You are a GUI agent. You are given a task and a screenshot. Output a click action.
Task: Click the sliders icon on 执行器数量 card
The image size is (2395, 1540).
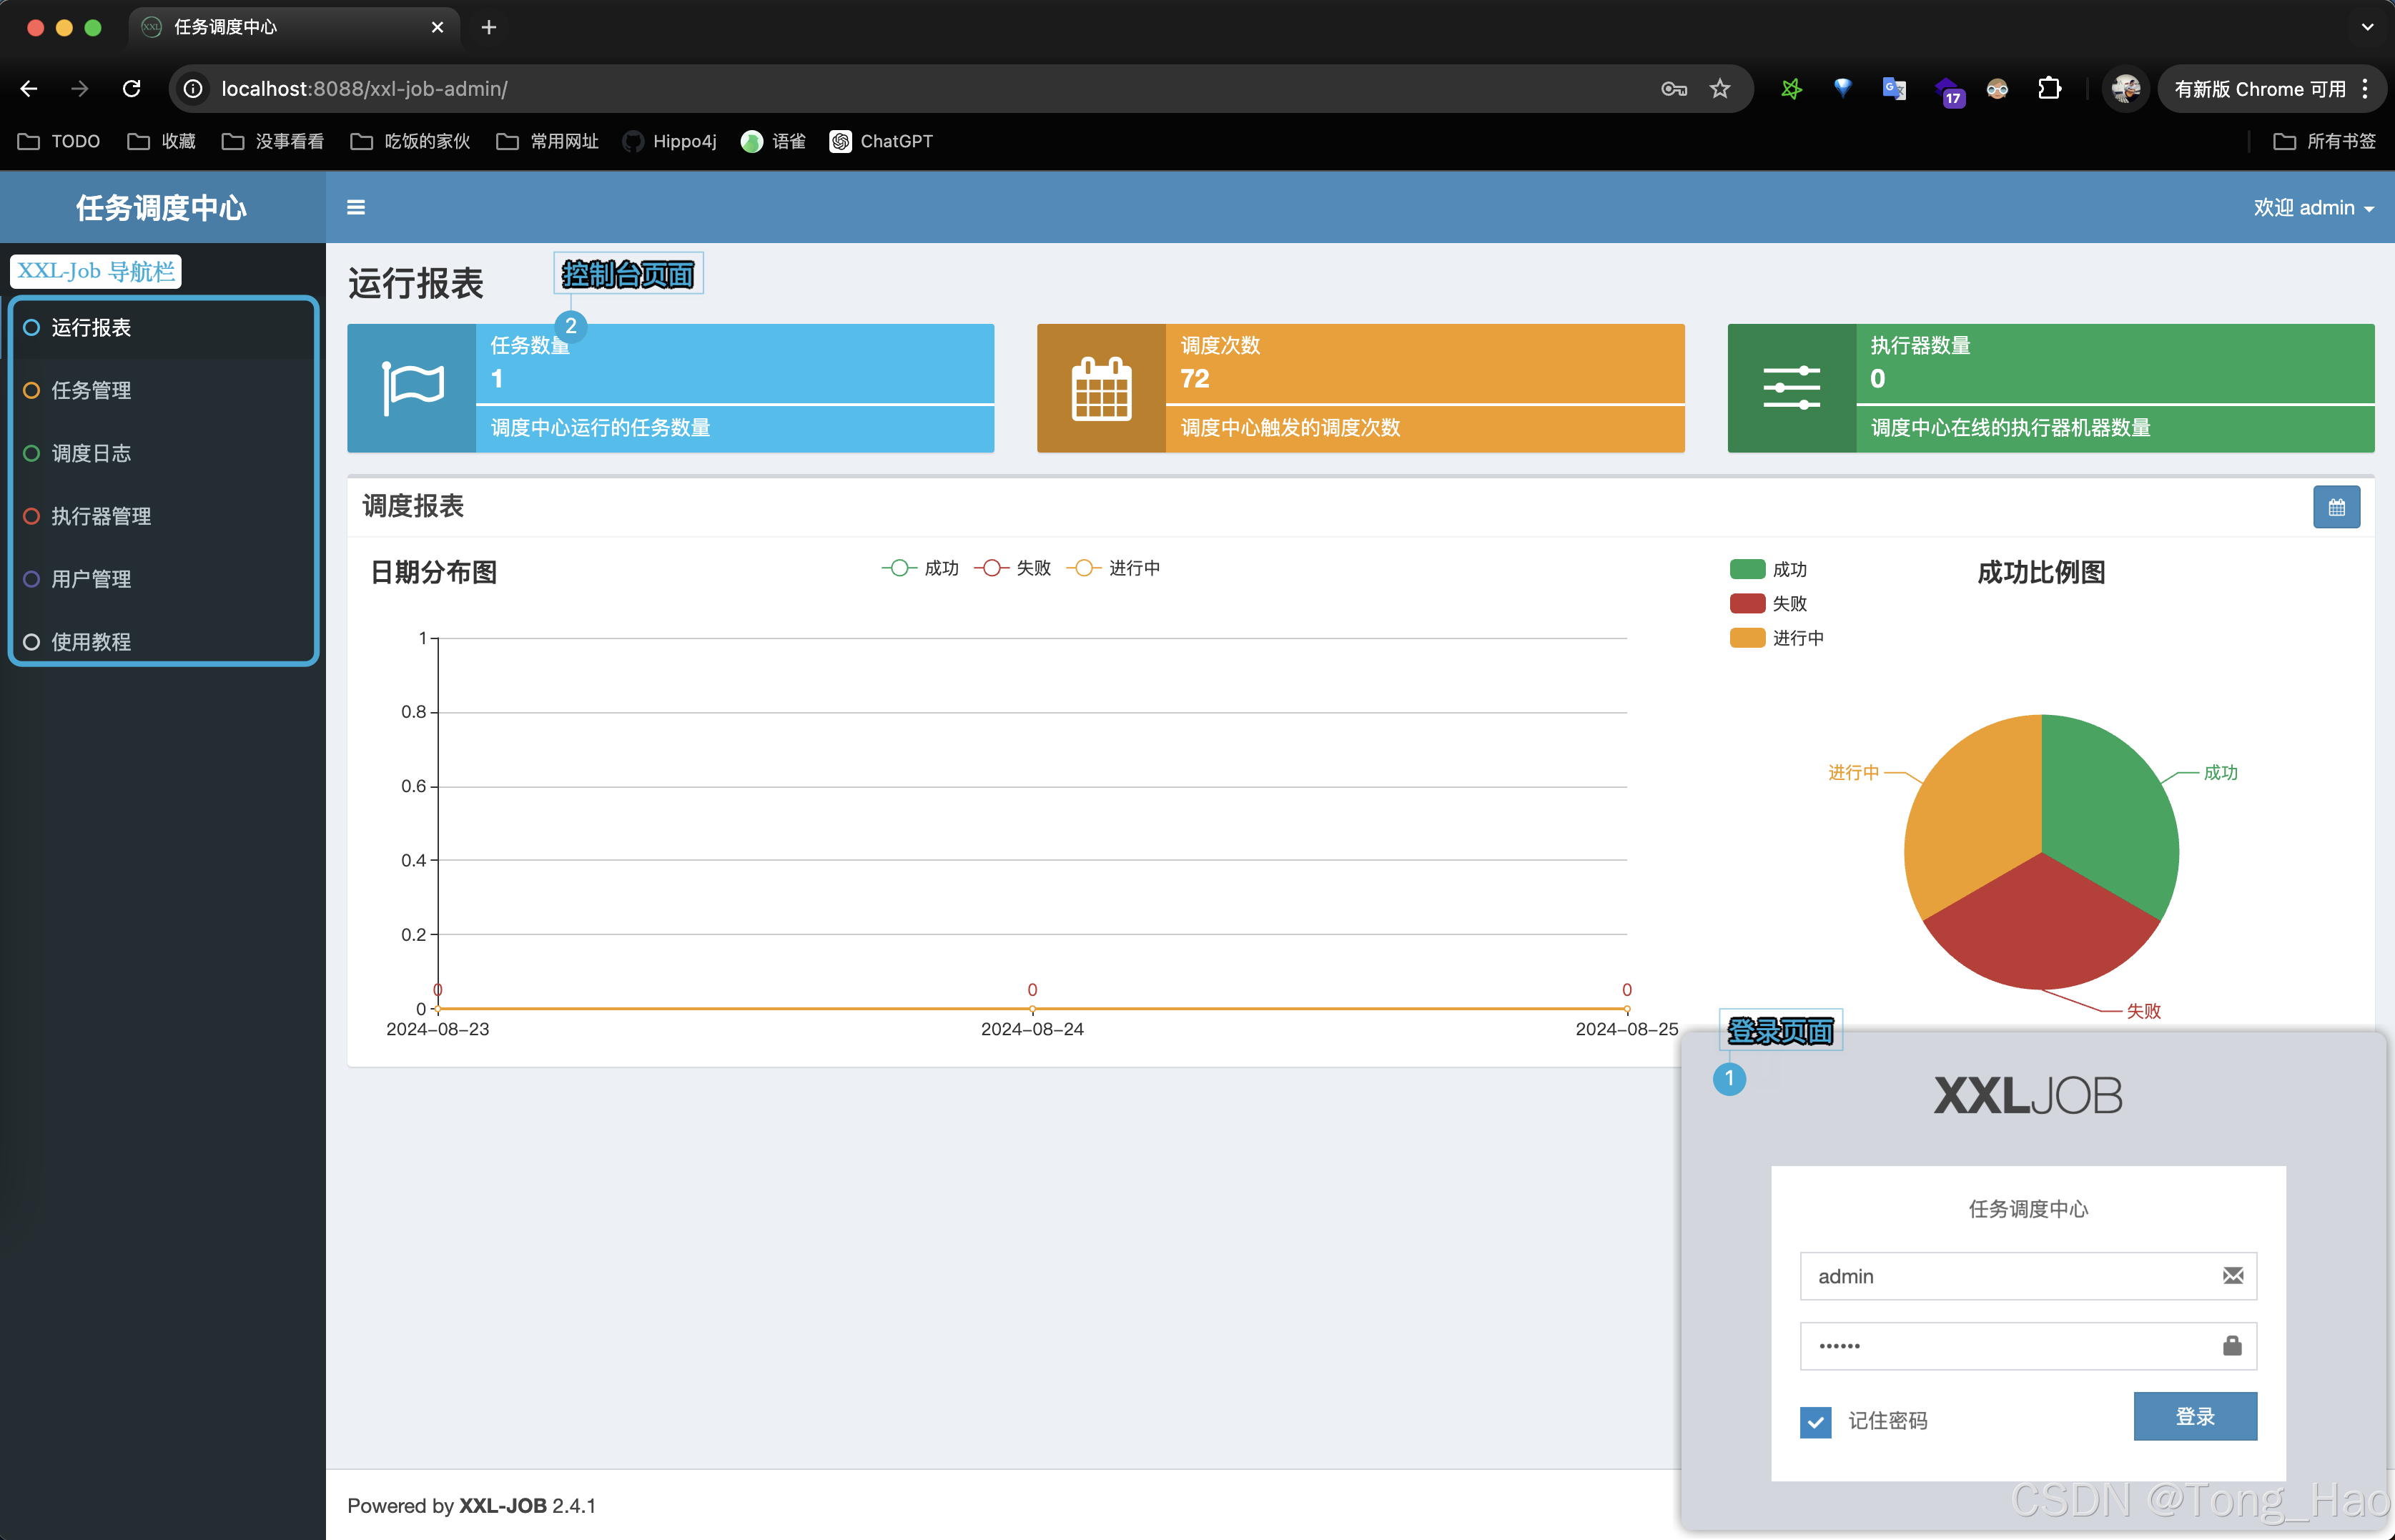pos(1791,388)
